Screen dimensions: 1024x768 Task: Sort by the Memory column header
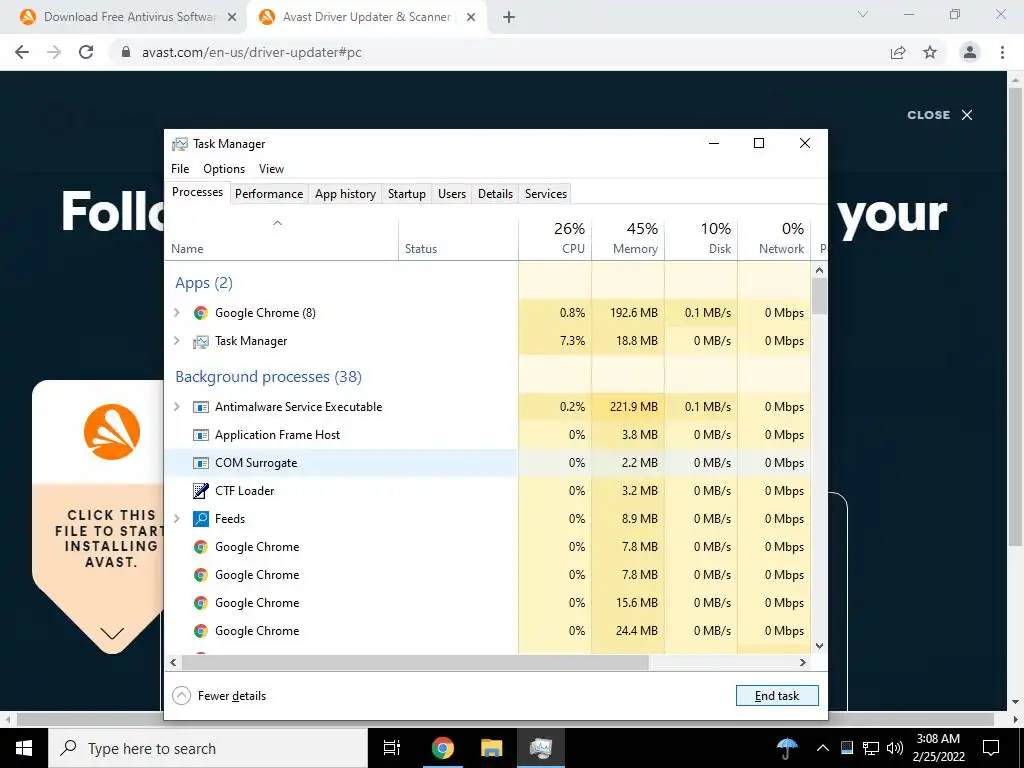click(x=628, y=238)
